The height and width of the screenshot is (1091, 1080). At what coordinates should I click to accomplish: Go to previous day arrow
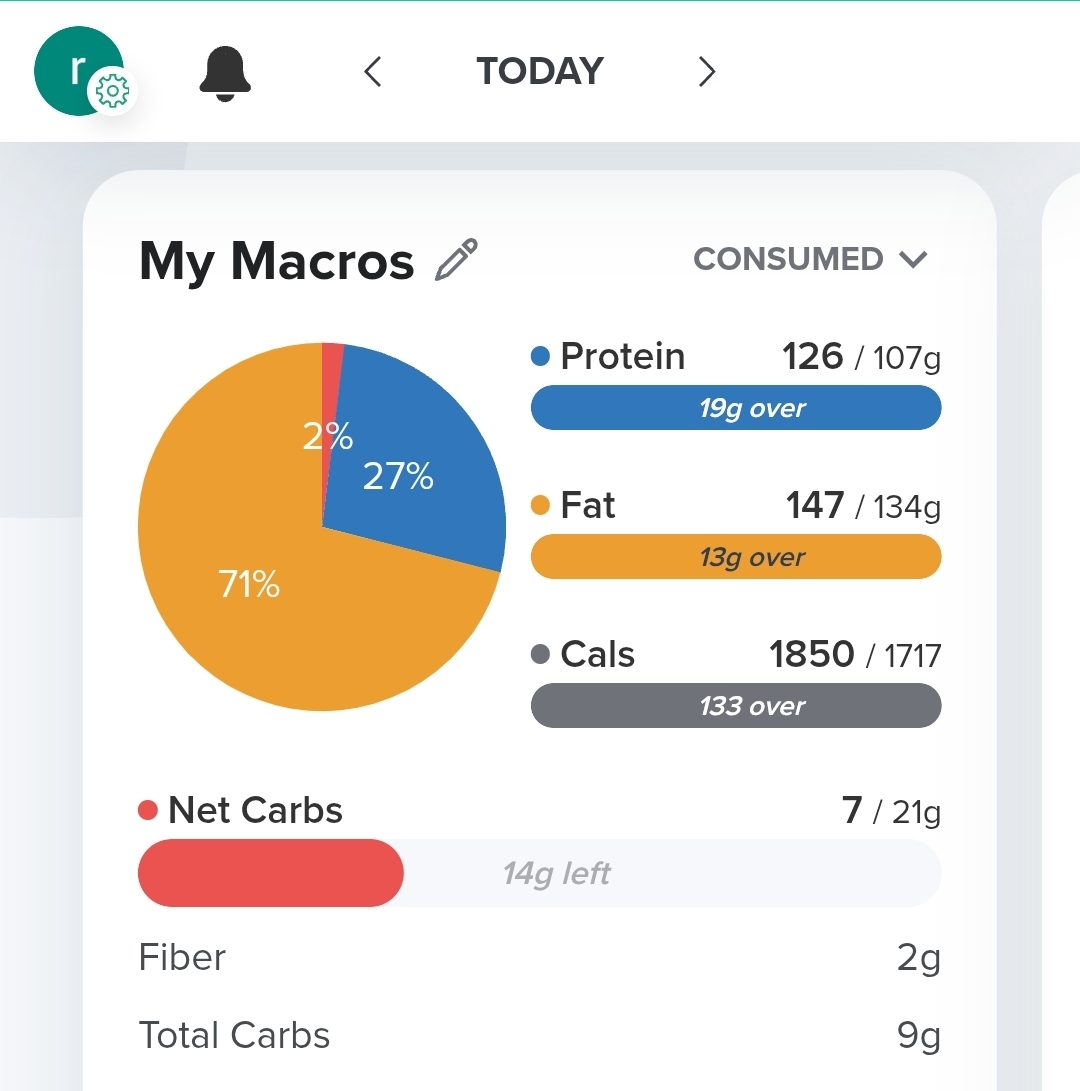[373, 72]
